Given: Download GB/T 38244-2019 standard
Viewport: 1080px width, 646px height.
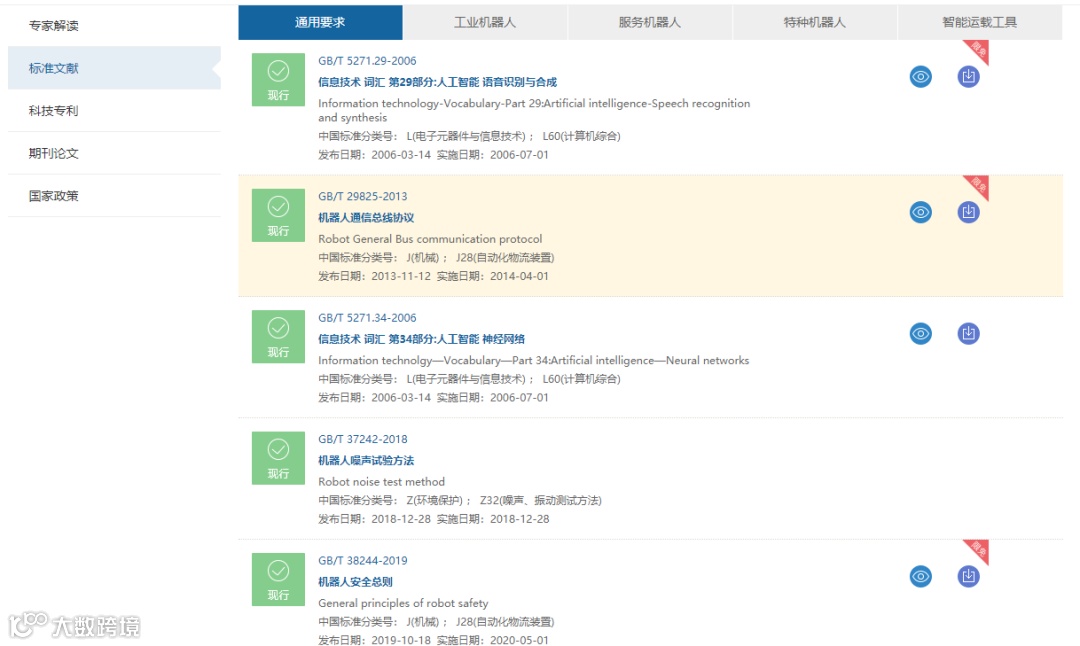Looking at the screenshot, I should 968,576.
